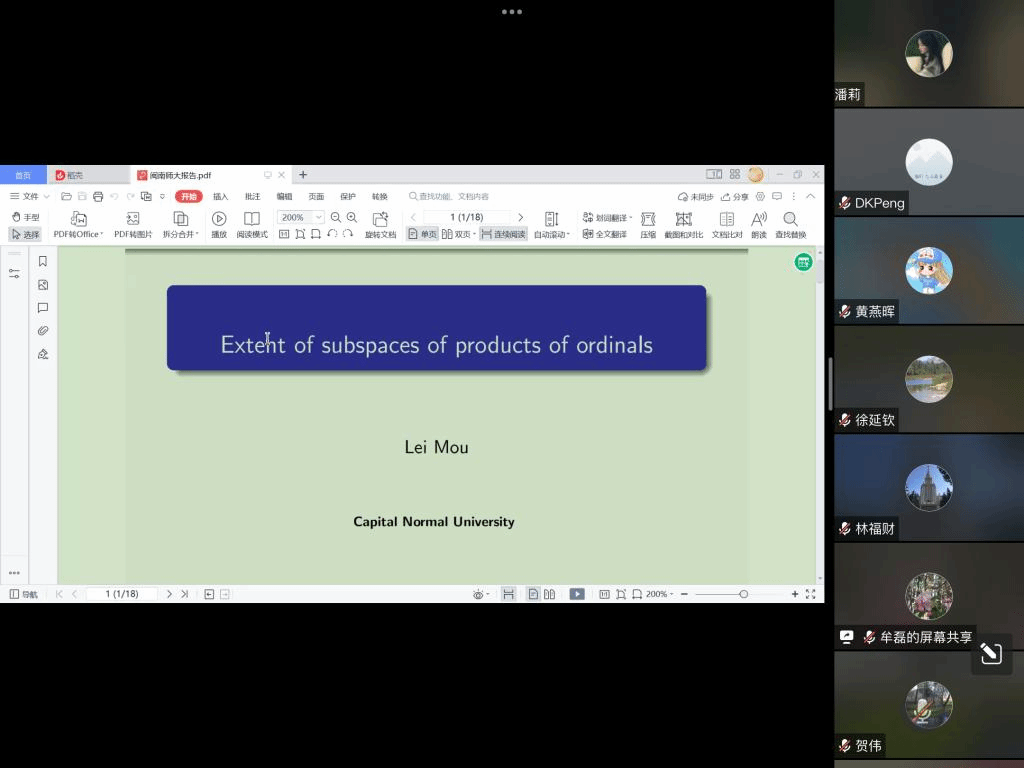This screenshot has height=768, width=1024.
Task: Click the 旋转文档 rotate document icon
Action: click(x=380, y=219)
